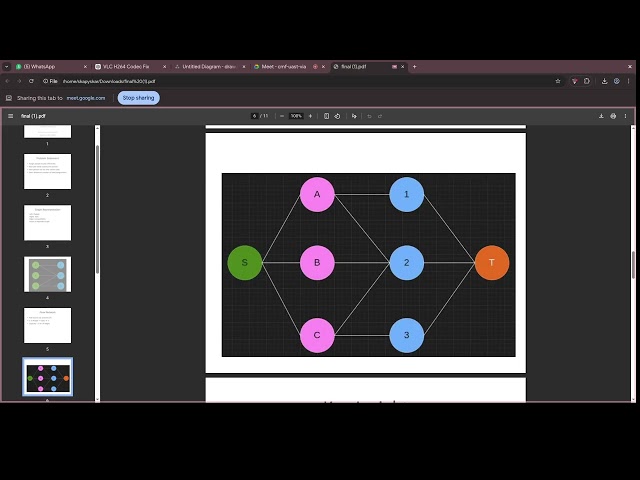Screen dimensions: 640x480
Task: Click the pink C node
Action: point(317,335)
